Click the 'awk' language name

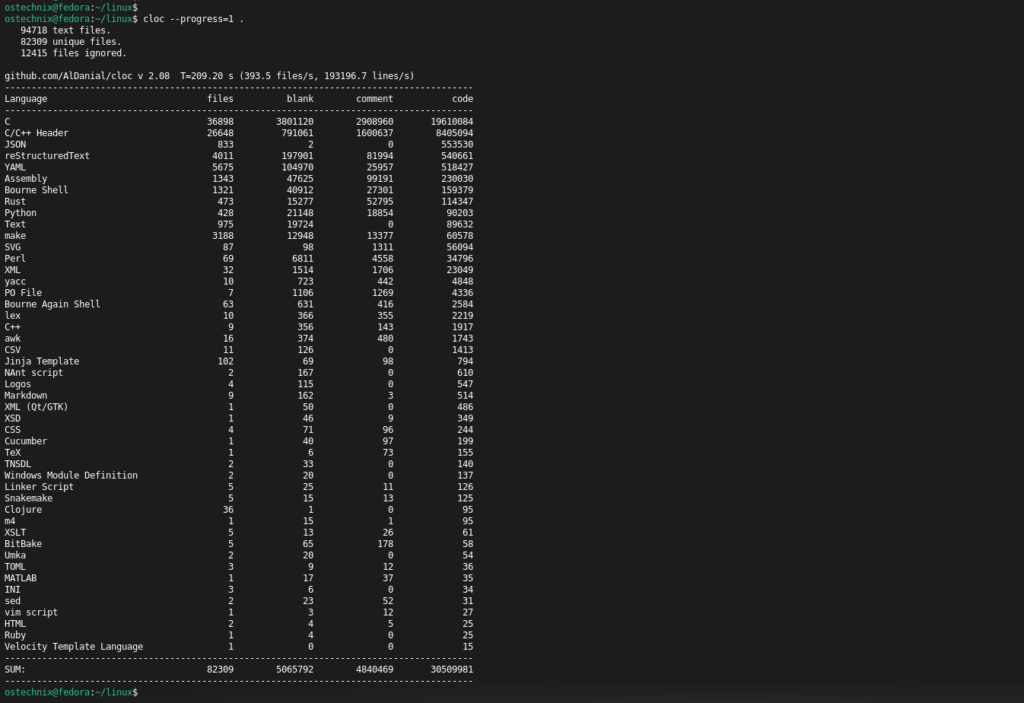pyautogui.click(x=12, y=338)
